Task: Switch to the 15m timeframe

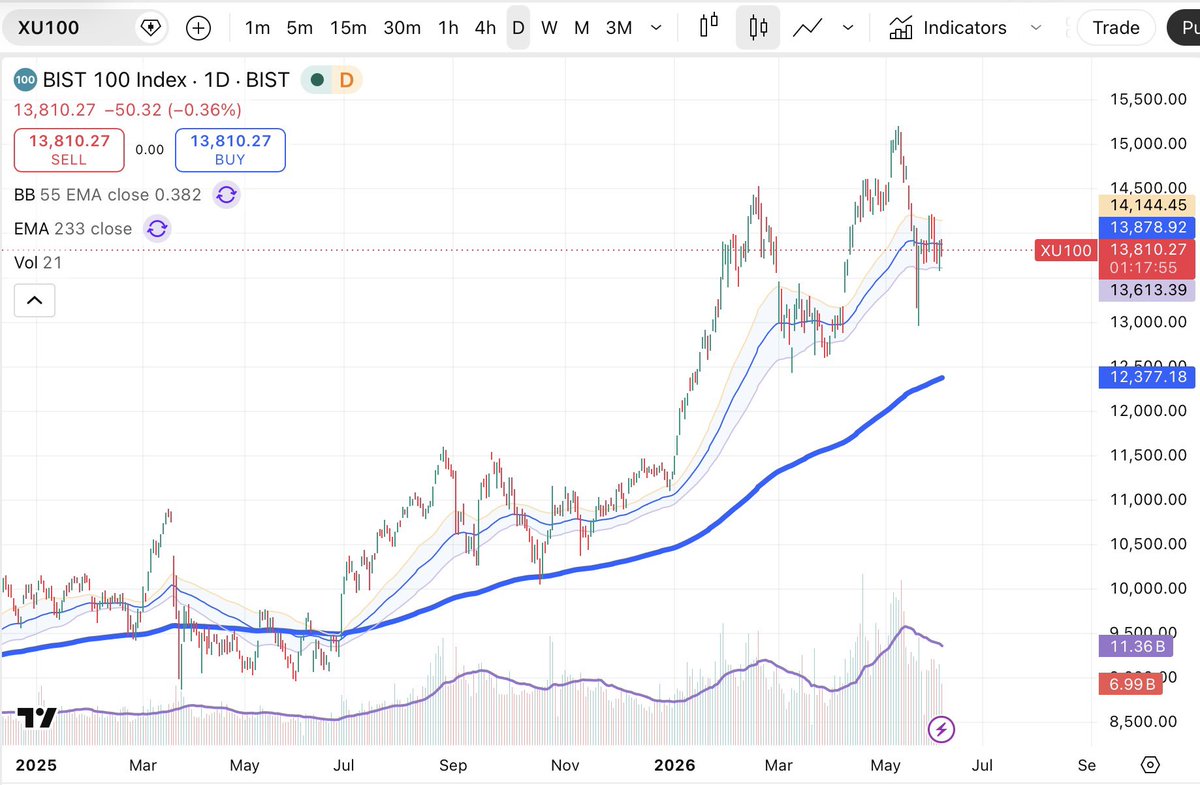Action: (348, 28)
